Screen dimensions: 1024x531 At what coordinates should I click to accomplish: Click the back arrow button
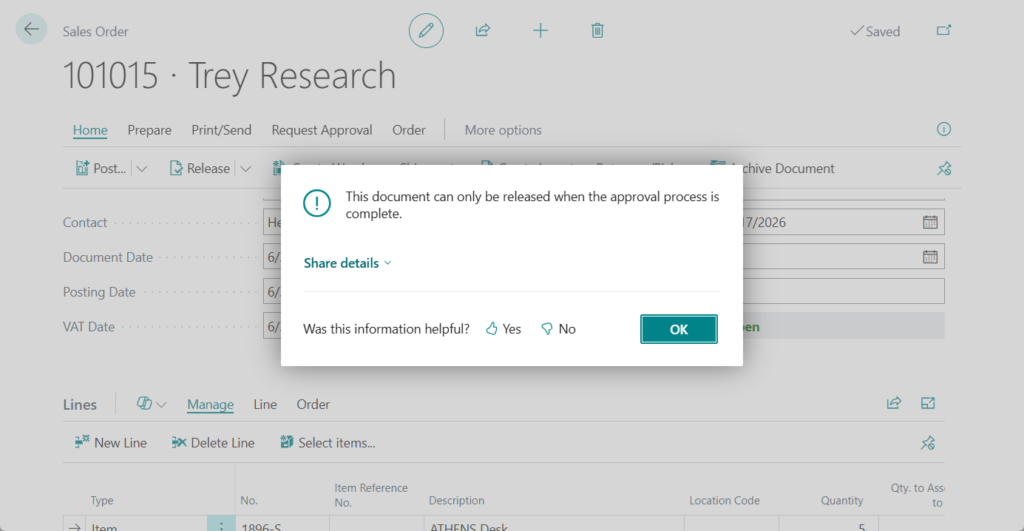click(x=31, y=30)
